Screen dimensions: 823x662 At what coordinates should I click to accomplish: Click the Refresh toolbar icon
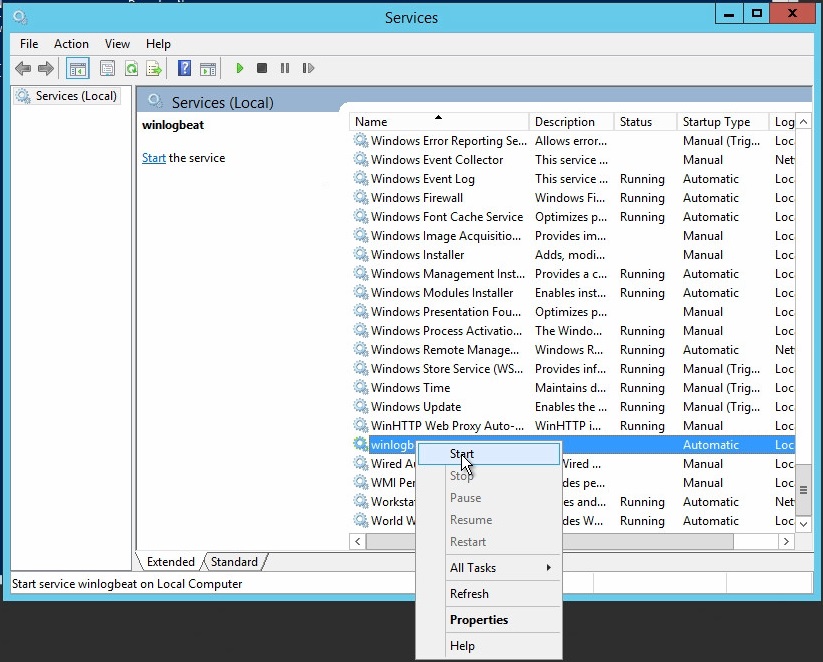tap(131, 68)
